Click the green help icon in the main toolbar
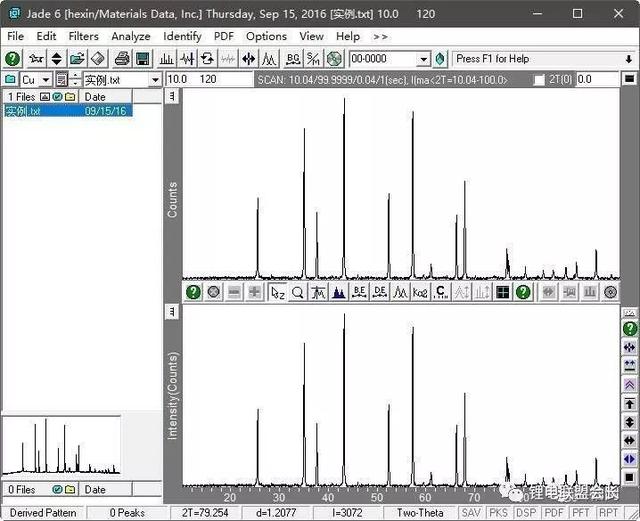The height and width of the screenshot is (521, 640). point(12,59)
